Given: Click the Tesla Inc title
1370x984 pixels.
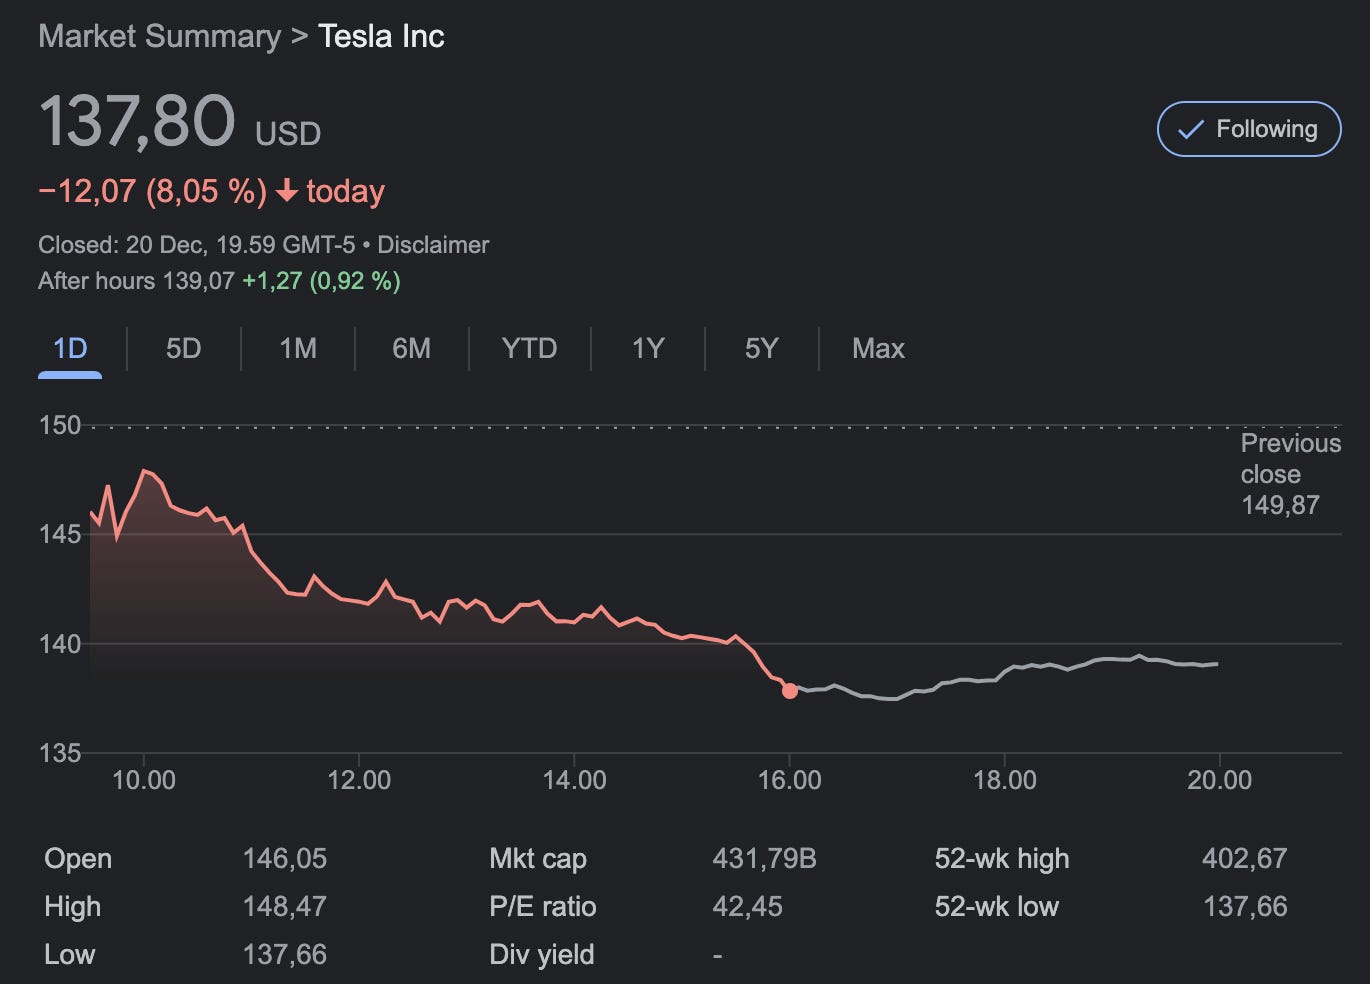Looking at the screenshot, I should [381, 36].
